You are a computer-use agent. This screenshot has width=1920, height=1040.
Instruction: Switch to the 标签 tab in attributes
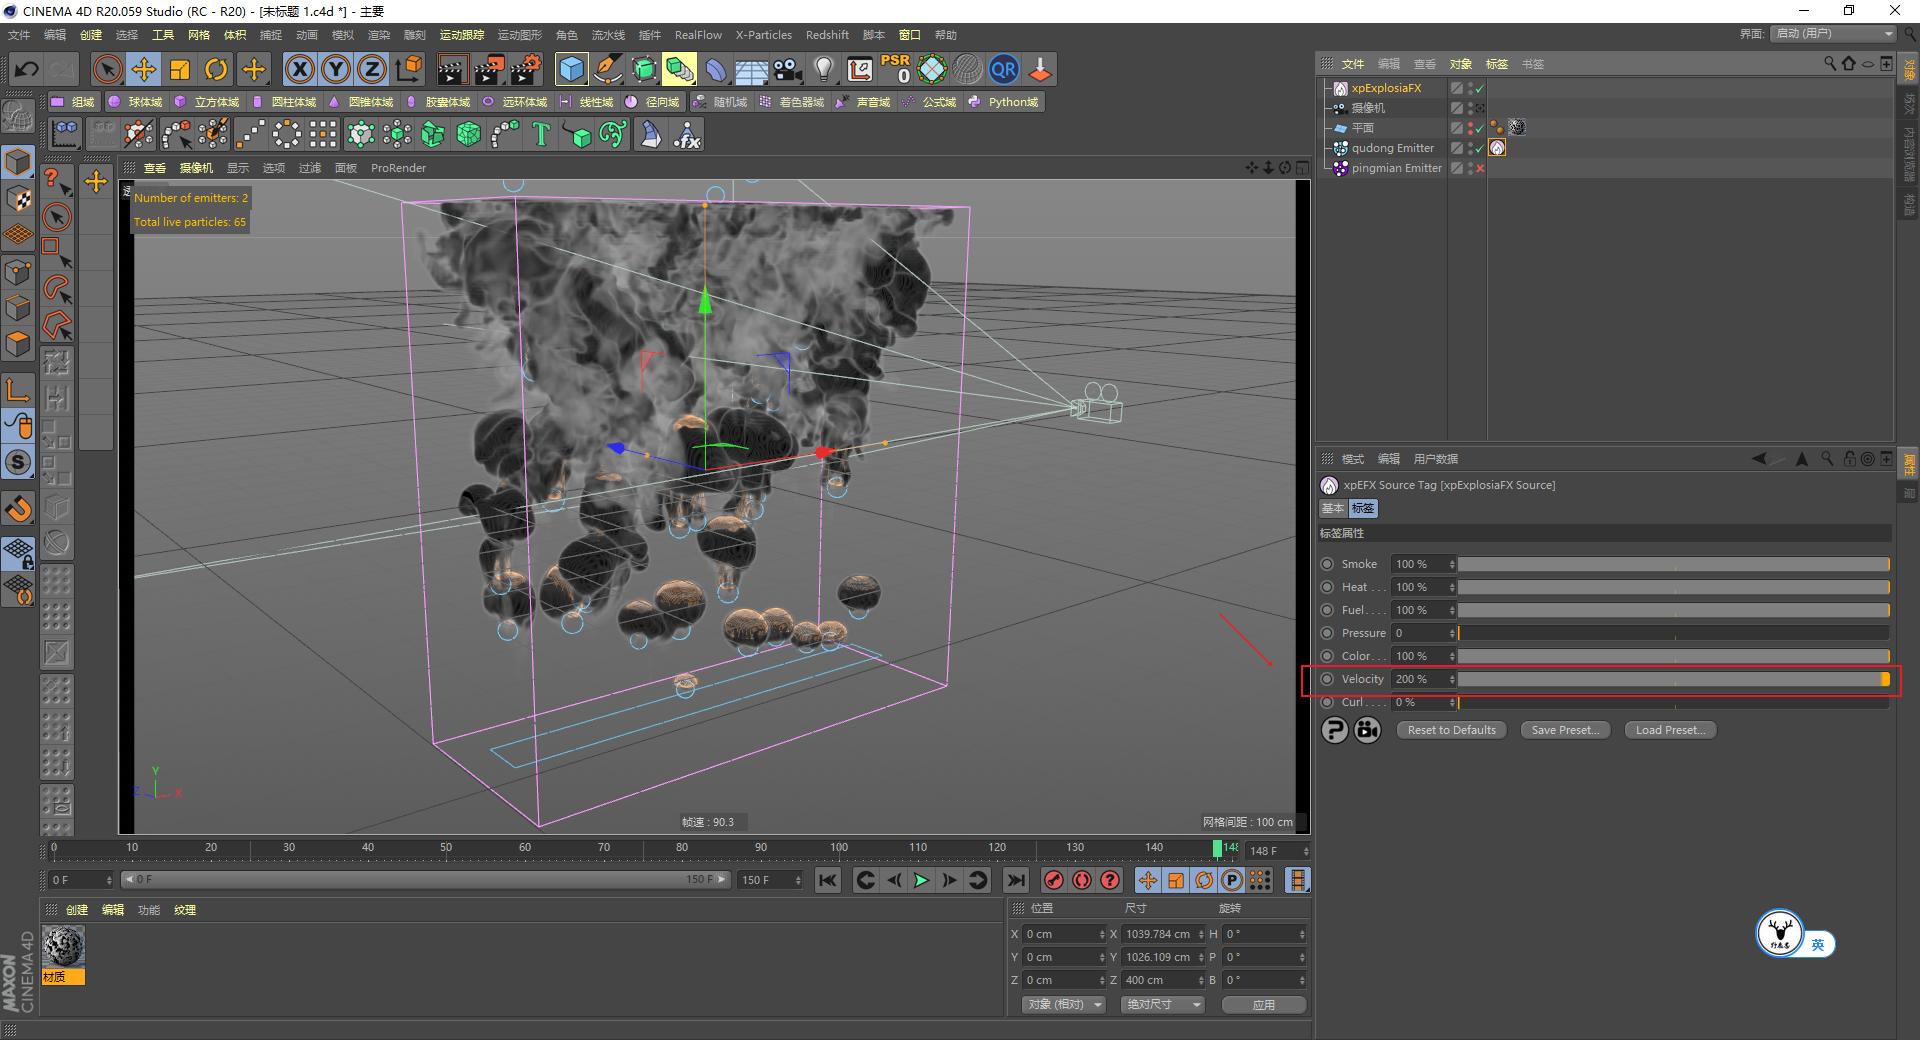click(x=1362, y=508)
